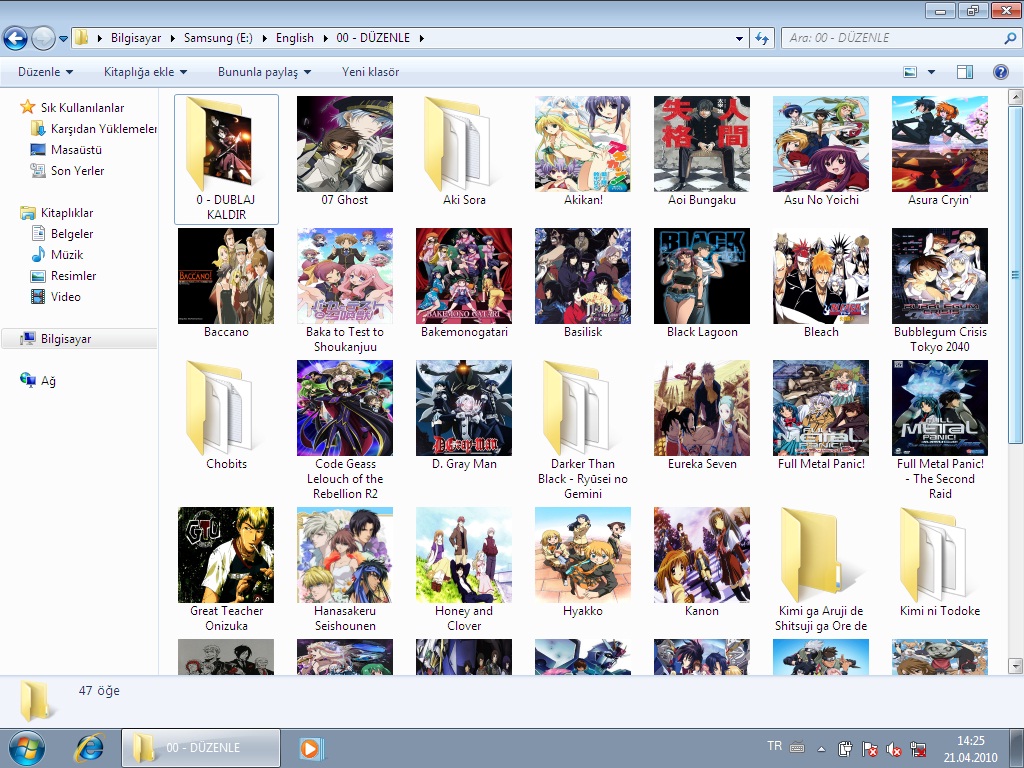Open the Kitaplığa ekle dropdown

point(145,72)
